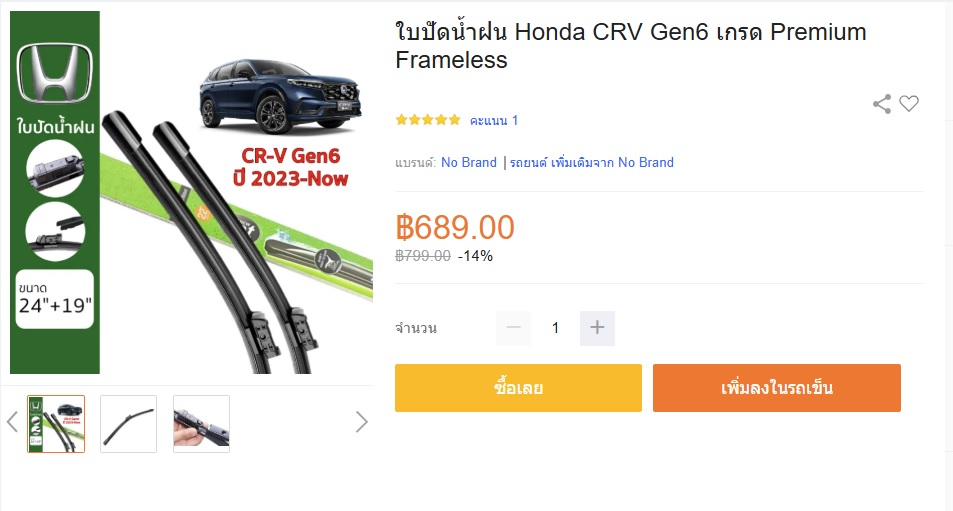
Task: Show next thumbnails with right chevron
Action: pyautogui.click(x=362, y=422)
